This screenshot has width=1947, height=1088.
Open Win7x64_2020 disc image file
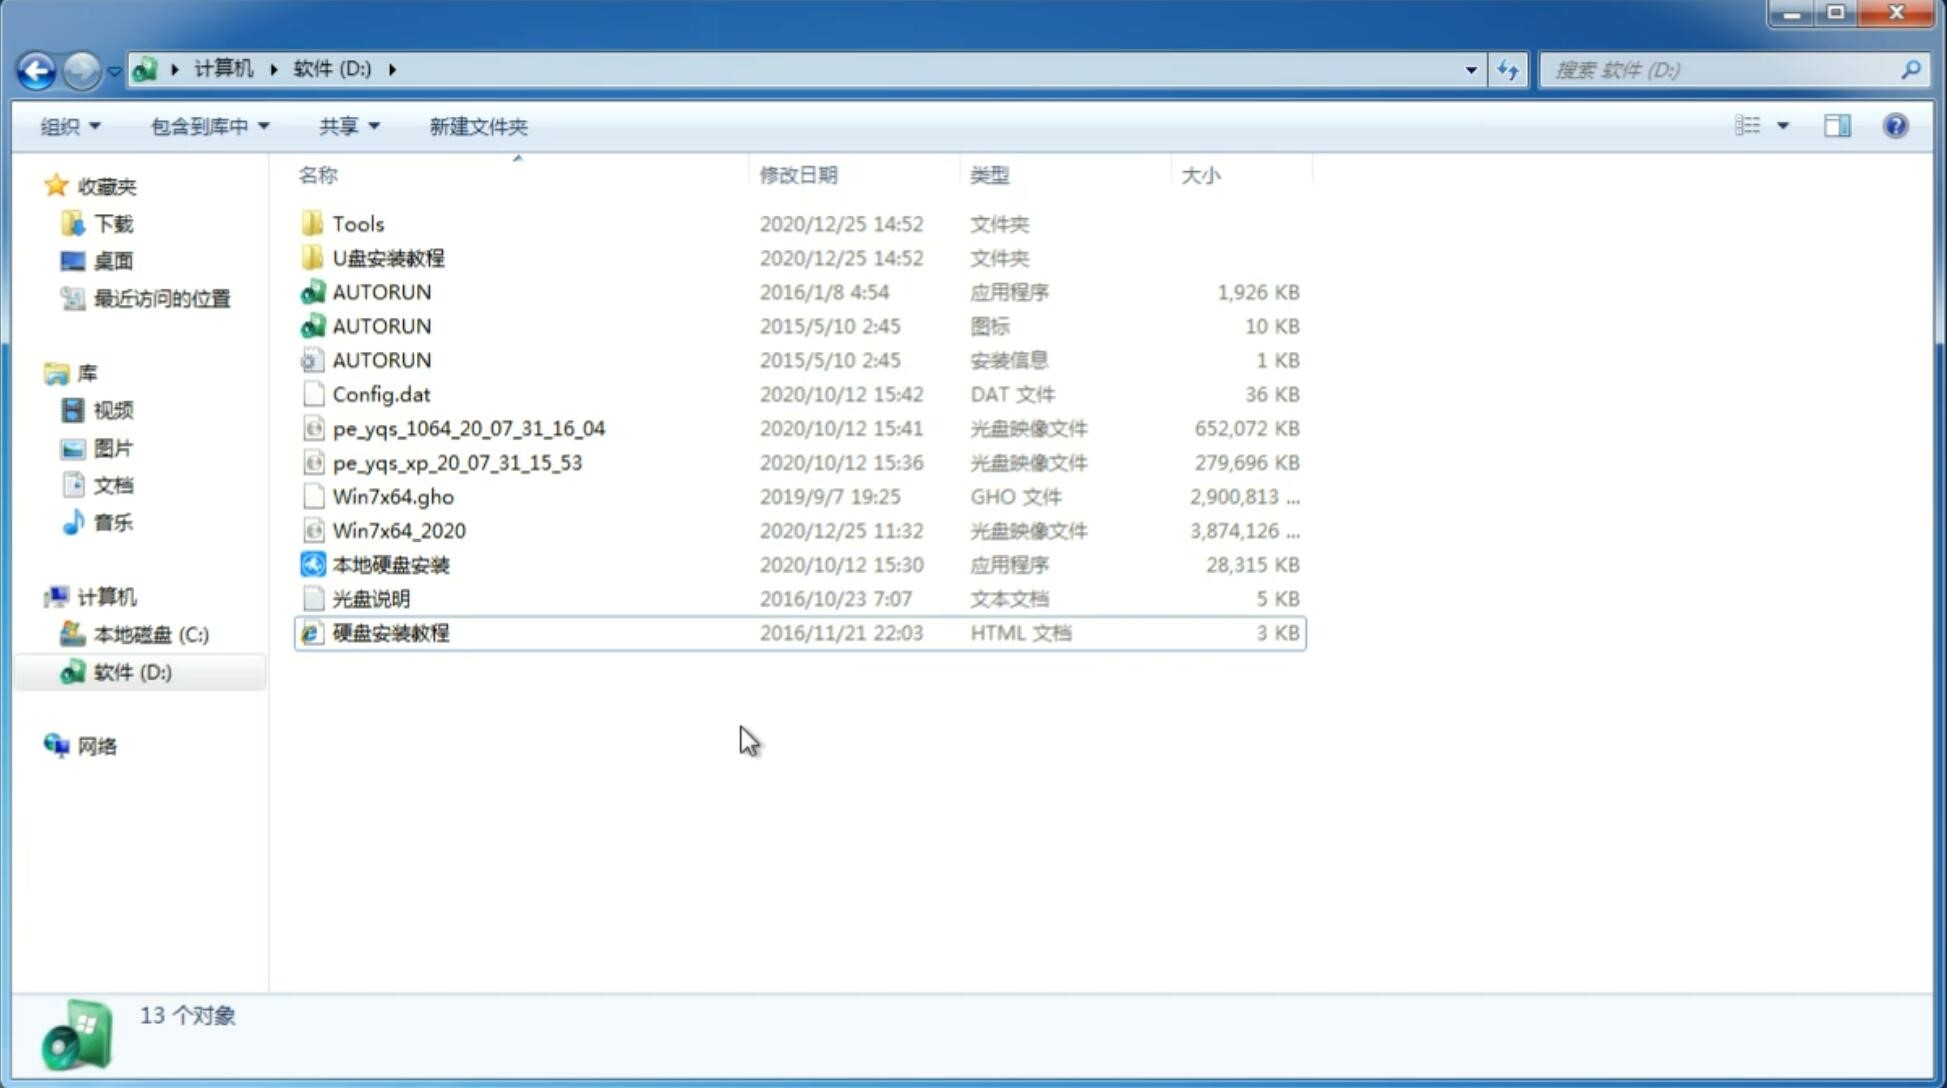[x=398, y=529]
